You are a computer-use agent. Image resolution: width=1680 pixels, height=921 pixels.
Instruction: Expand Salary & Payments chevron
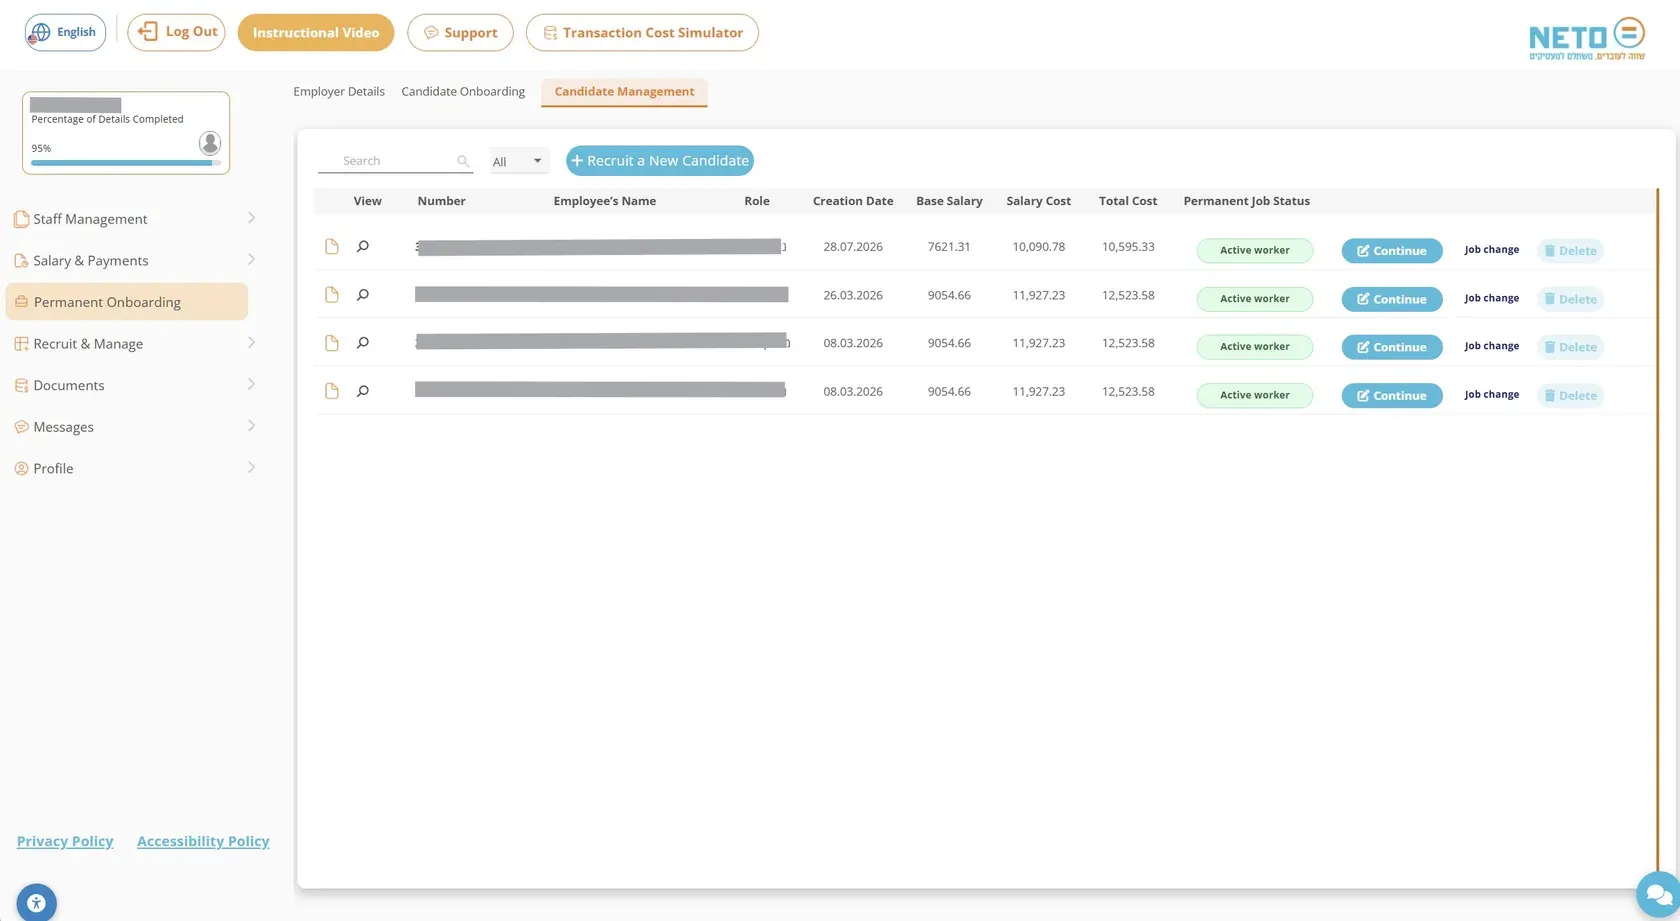(x=251, y=260)
